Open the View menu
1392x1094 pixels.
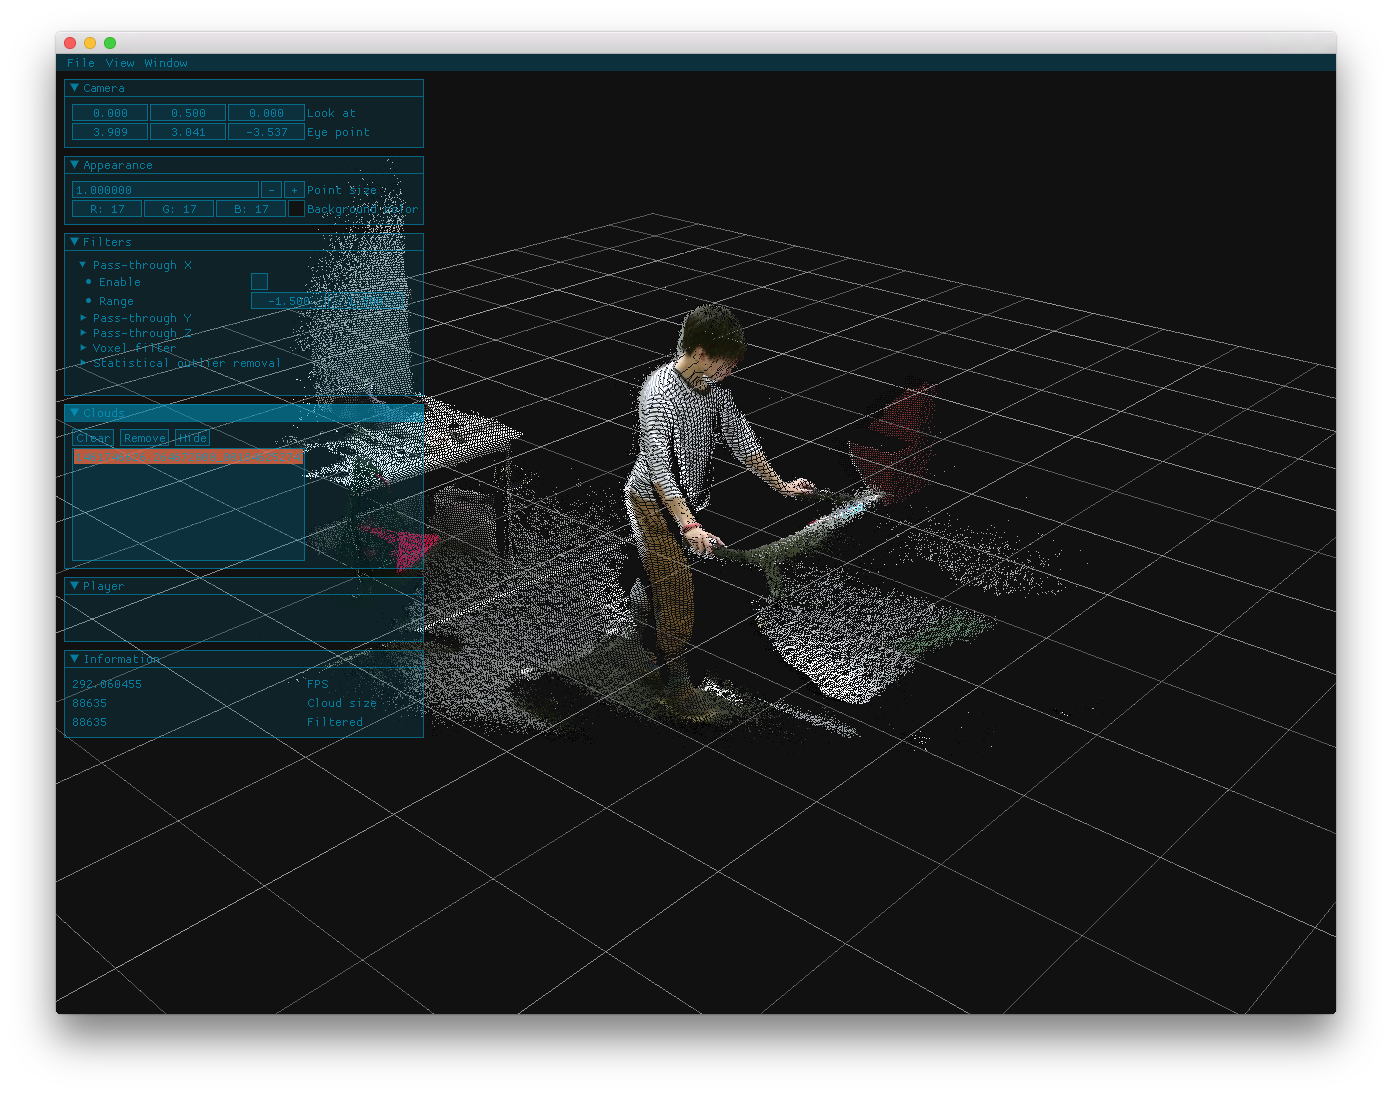tap(120, 63)
